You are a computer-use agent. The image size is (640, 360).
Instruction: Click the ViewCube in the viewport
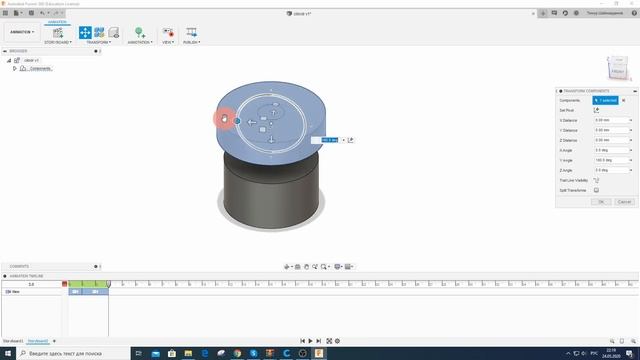[617, 69]
